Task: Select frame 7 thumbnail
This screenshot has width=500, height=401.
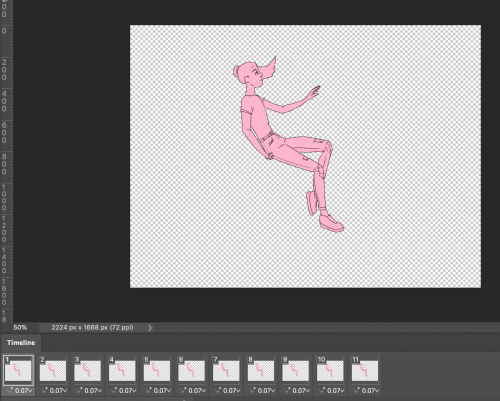Action: (x=226, y=370)
